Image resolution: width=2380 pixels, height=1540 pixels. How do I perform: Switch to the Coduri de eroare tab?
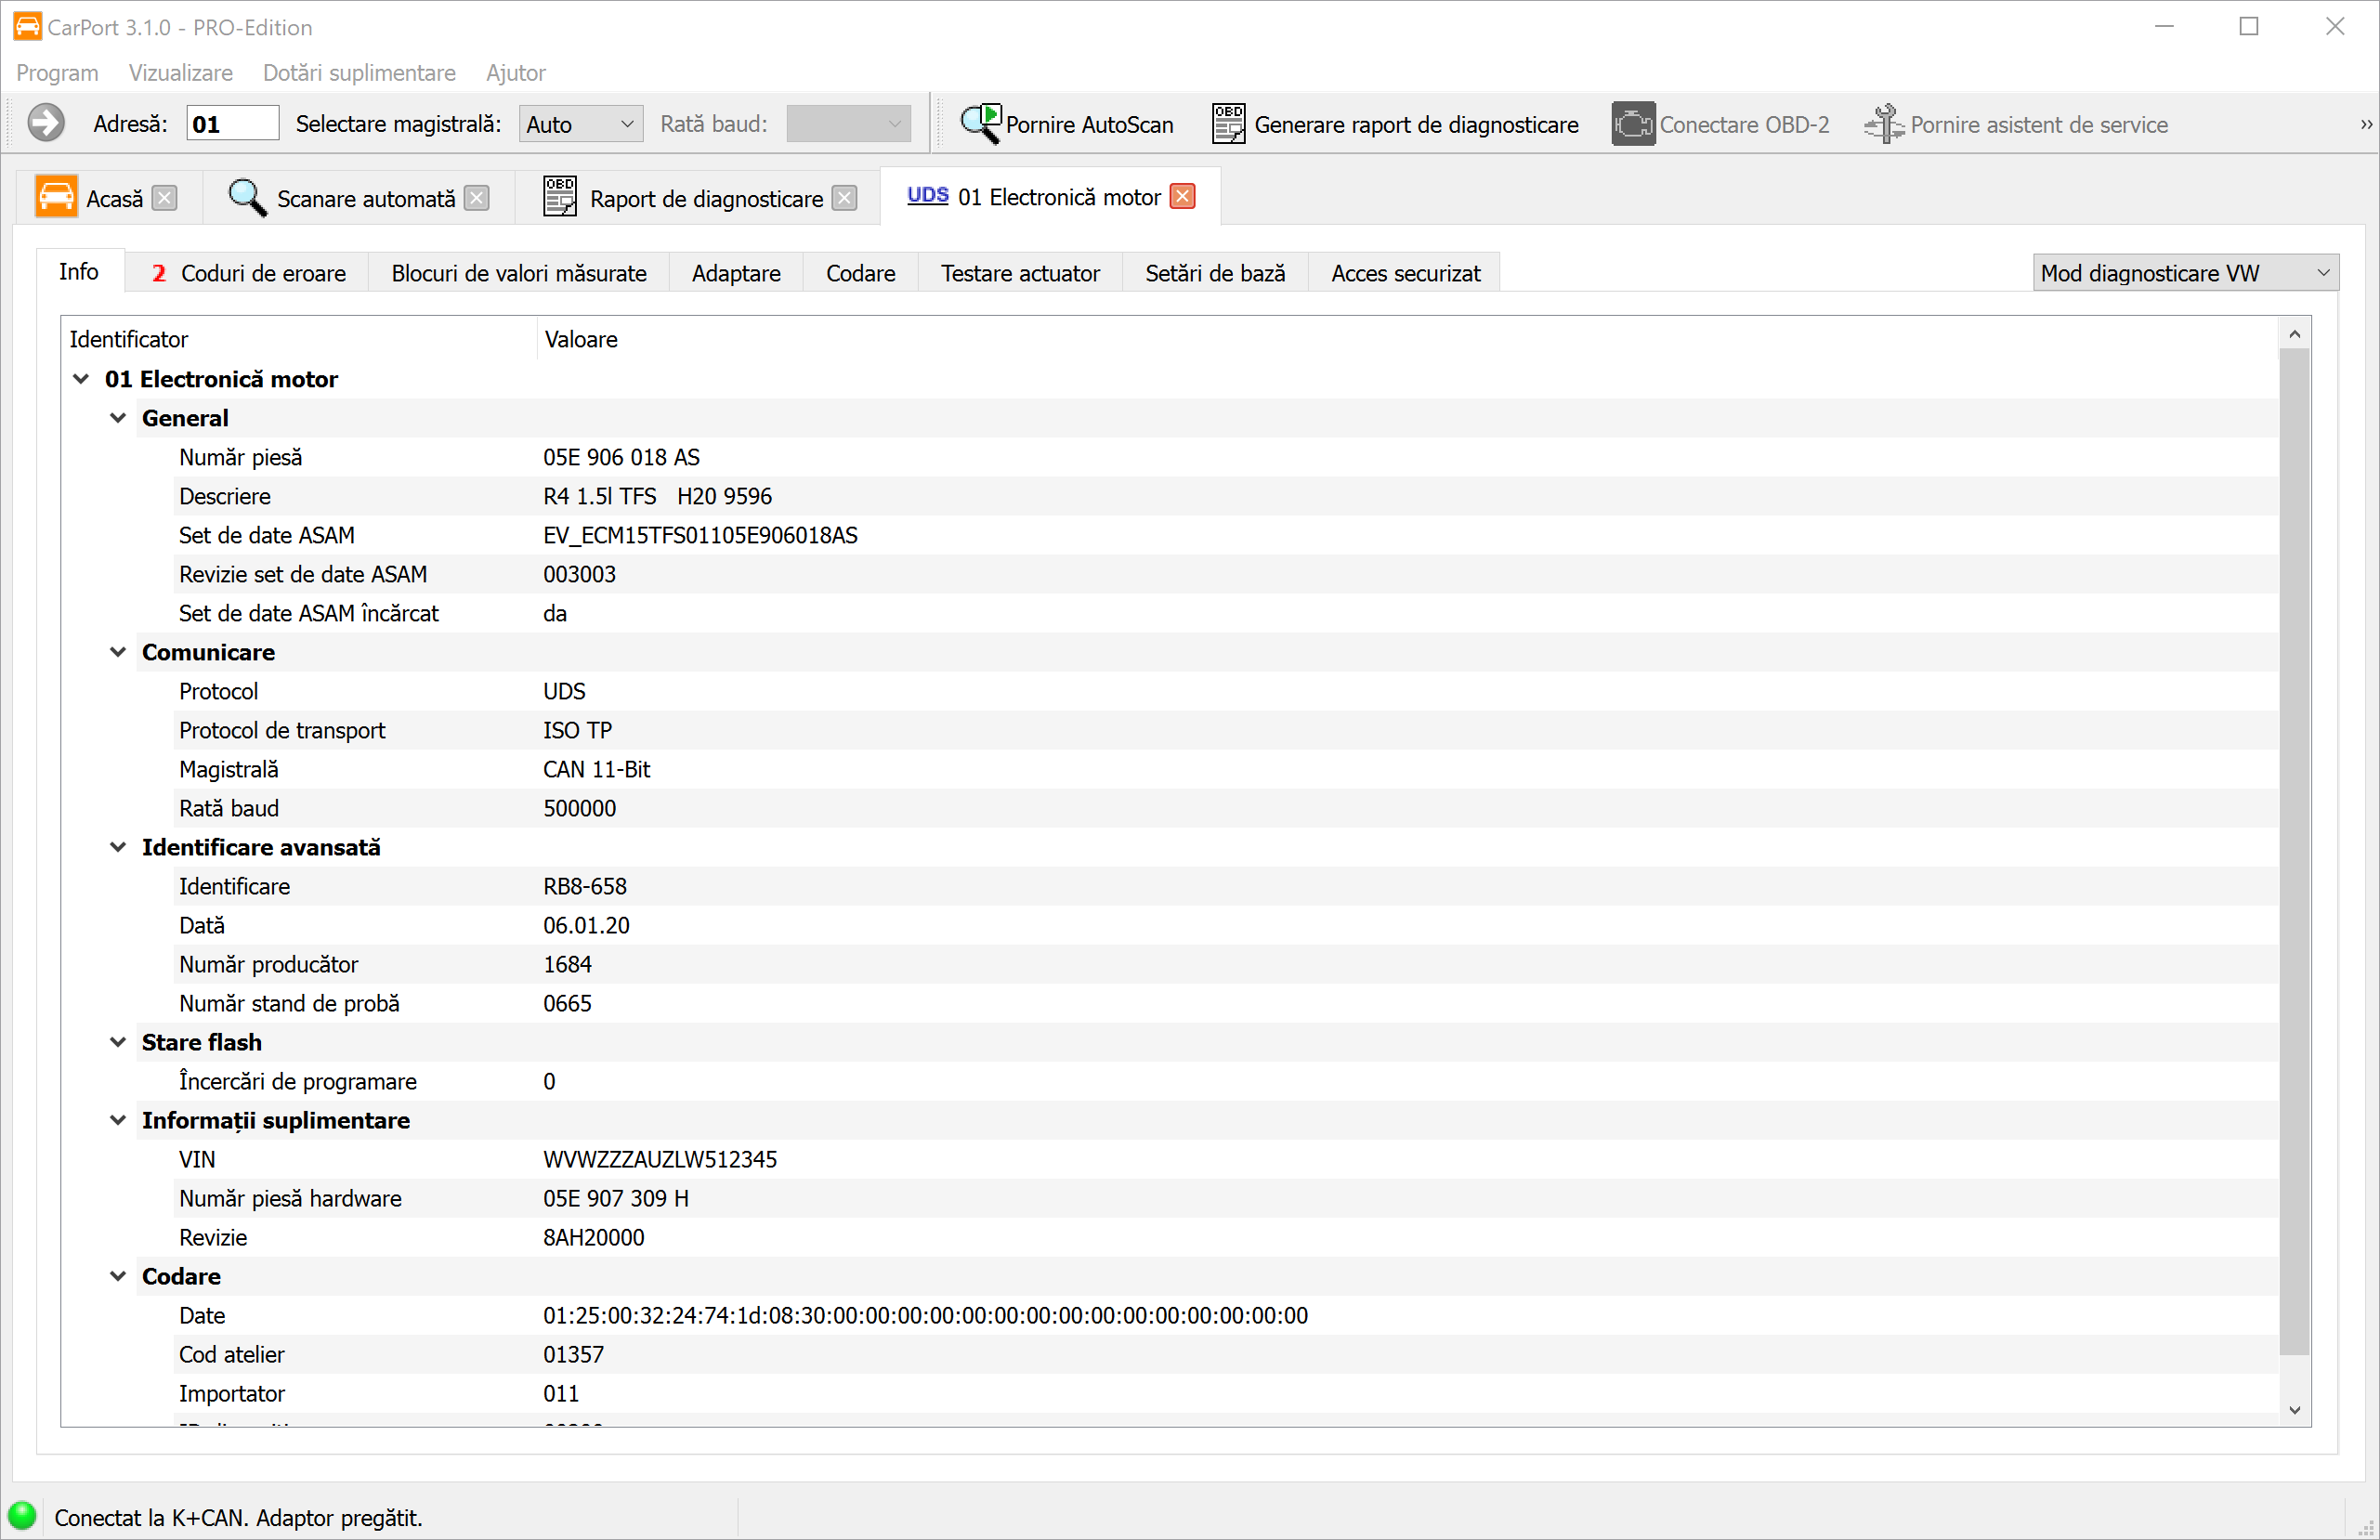point(248,273)
